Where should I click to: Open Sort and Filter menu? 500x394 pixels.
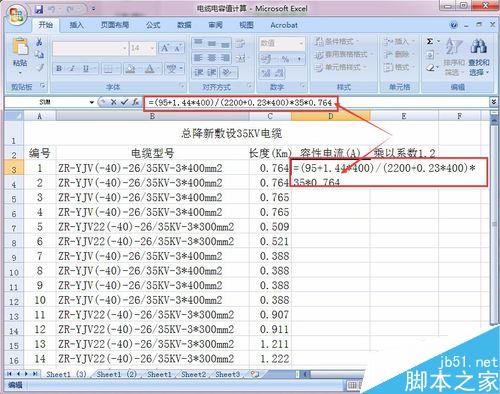click(454, 56)
